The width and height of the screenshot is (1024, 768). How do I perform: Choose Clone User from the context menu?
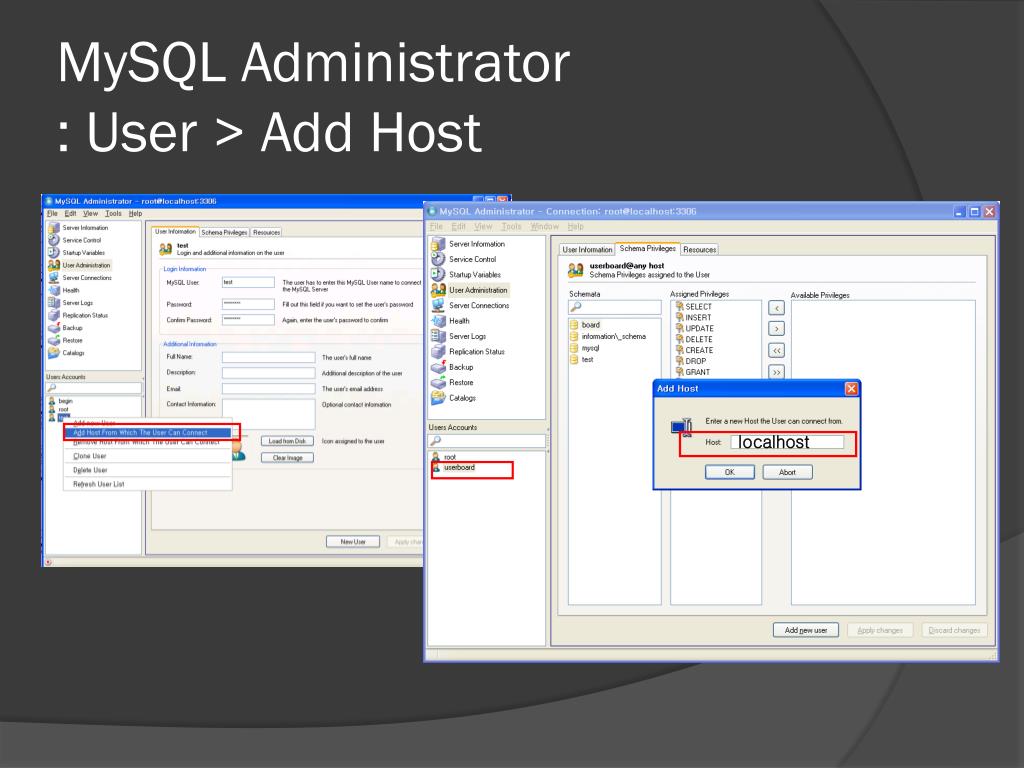click(90, 456)
